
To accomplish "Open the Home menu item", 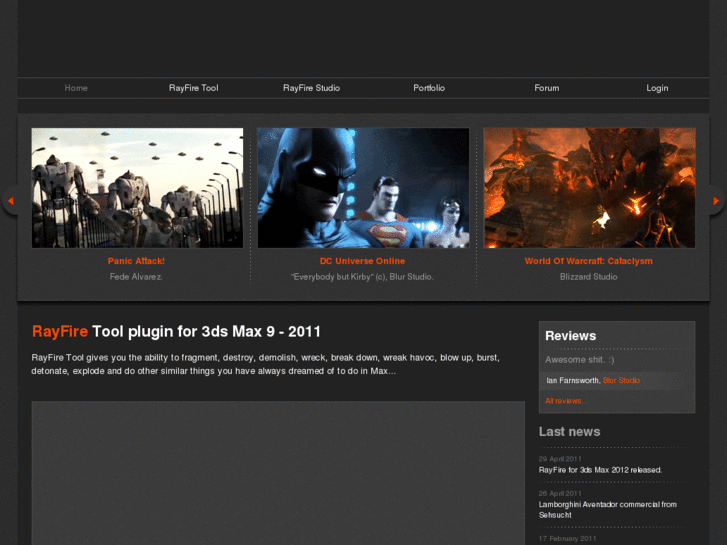I will click(76, 88).
